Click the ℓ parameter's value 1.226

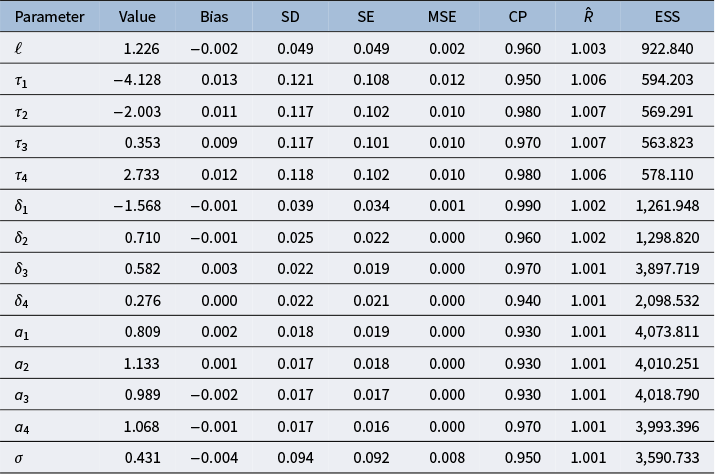pyautogui.click(x=141, y=48)
